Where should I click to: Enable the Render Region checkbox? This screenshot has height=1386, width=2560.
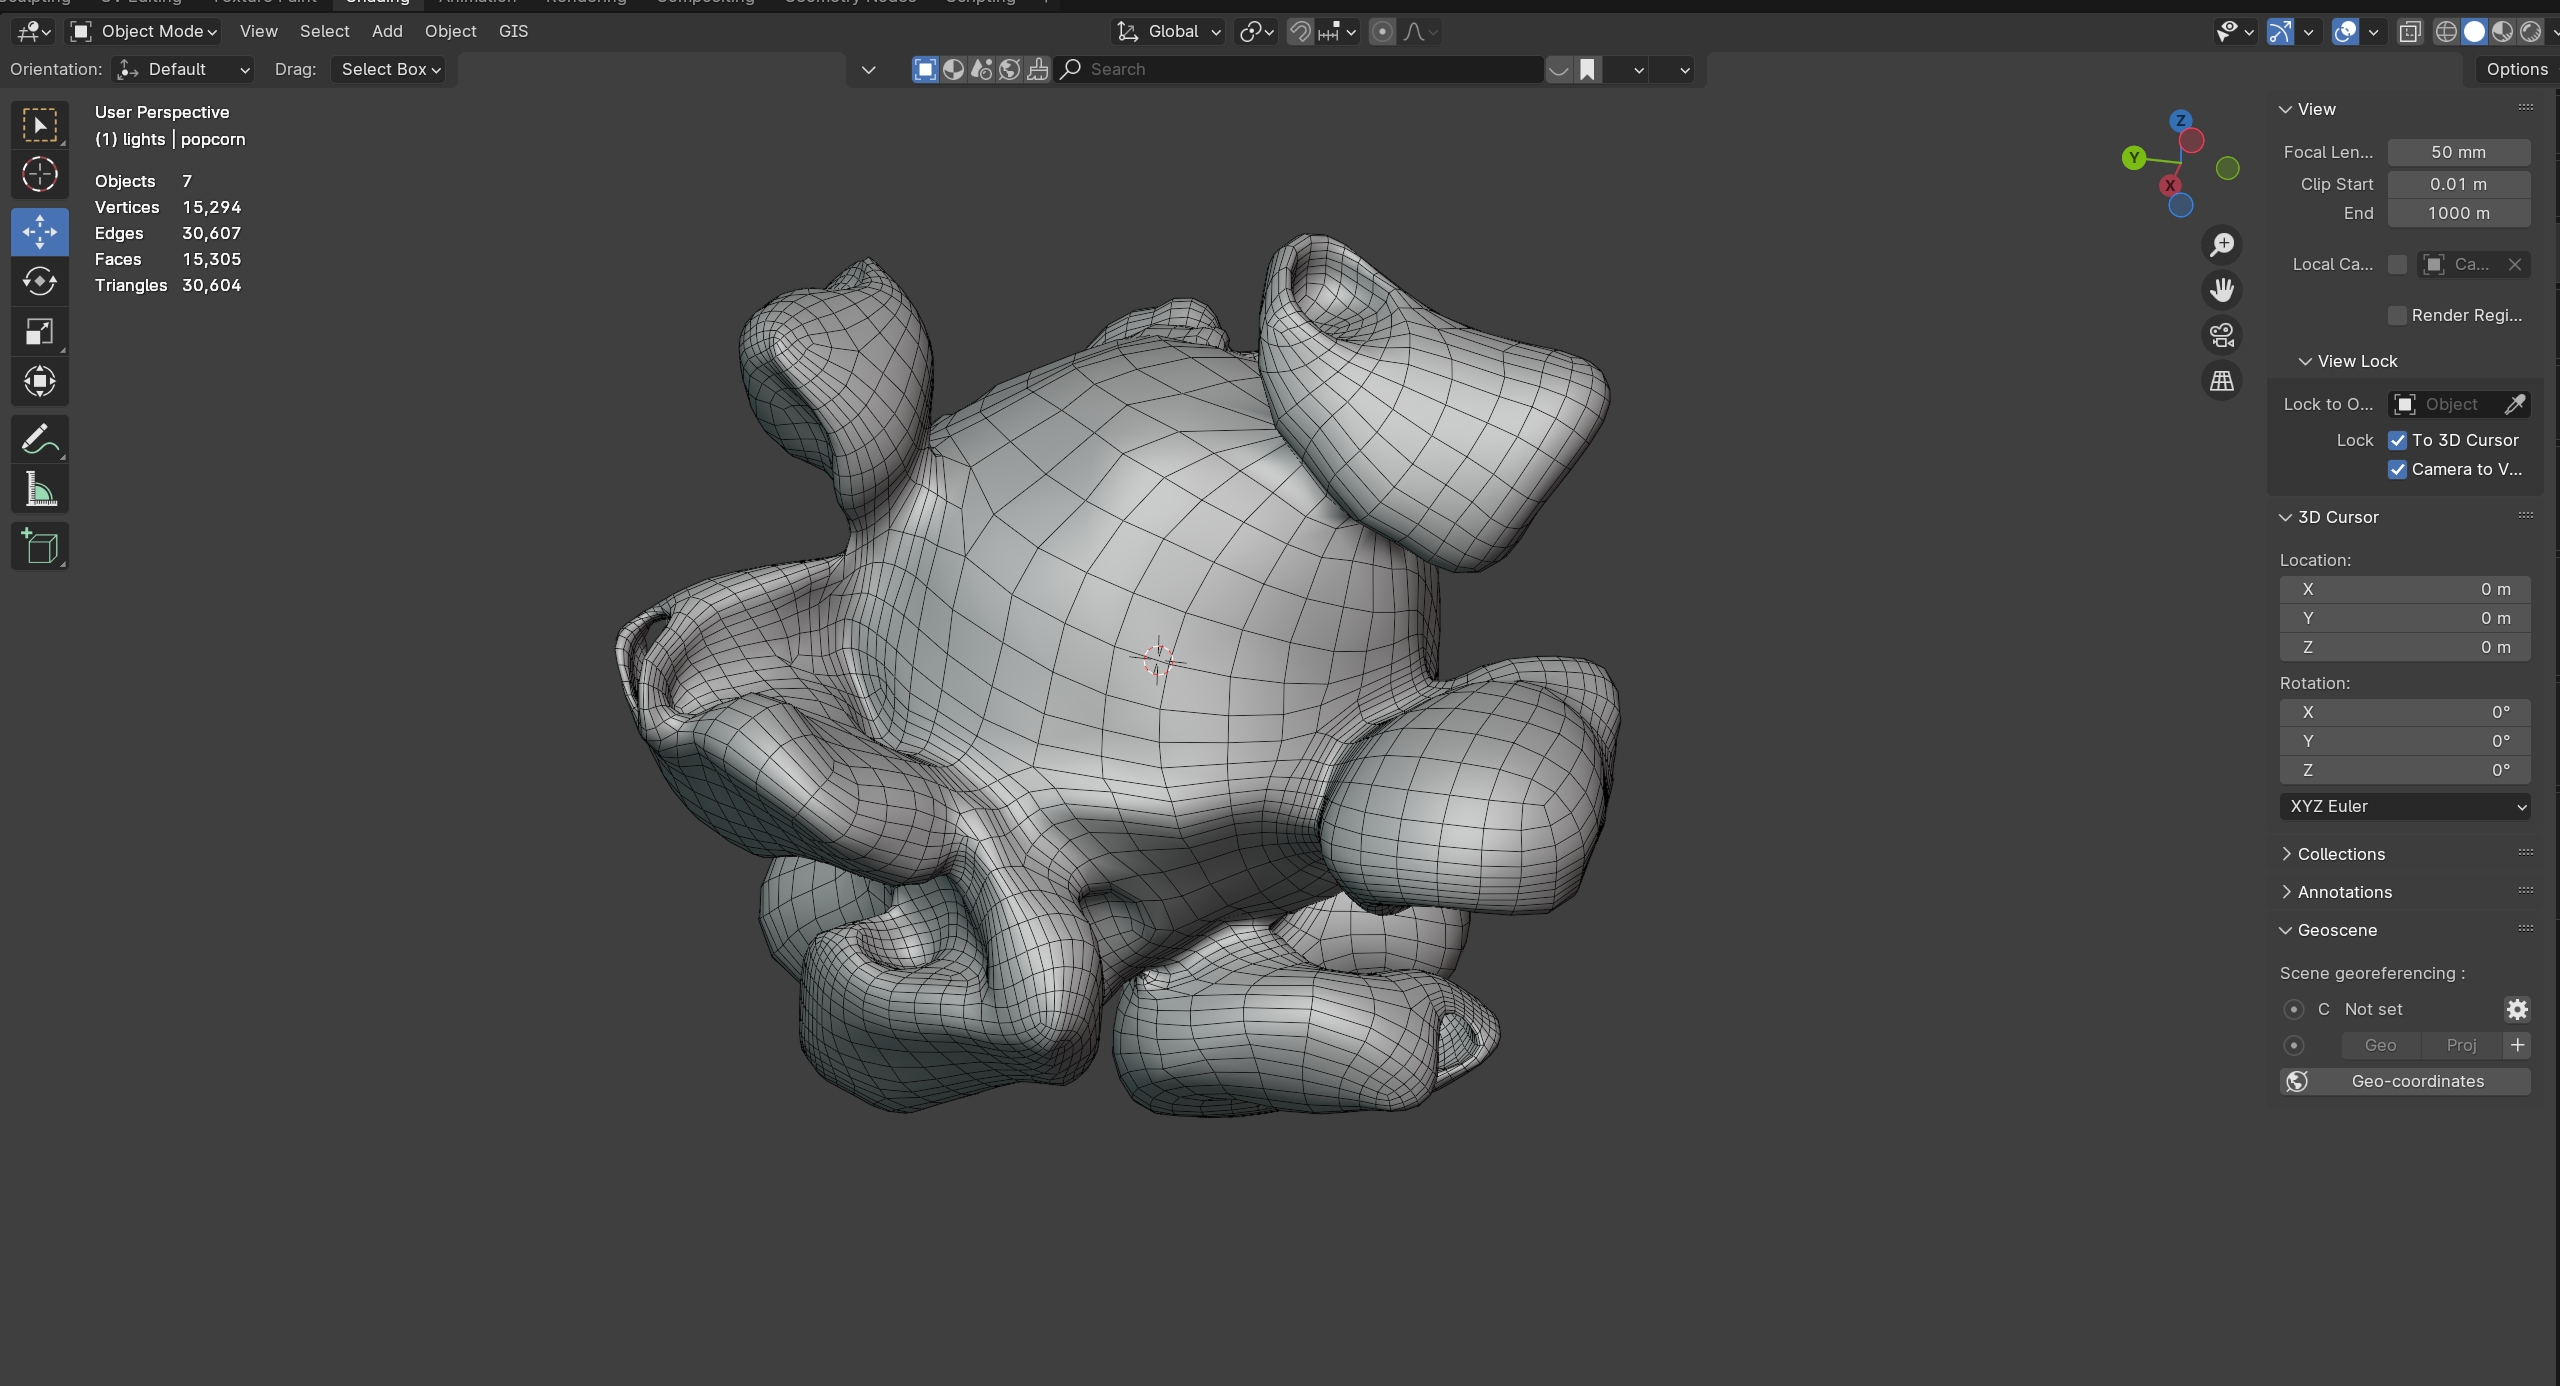(x=2398, y=315)
